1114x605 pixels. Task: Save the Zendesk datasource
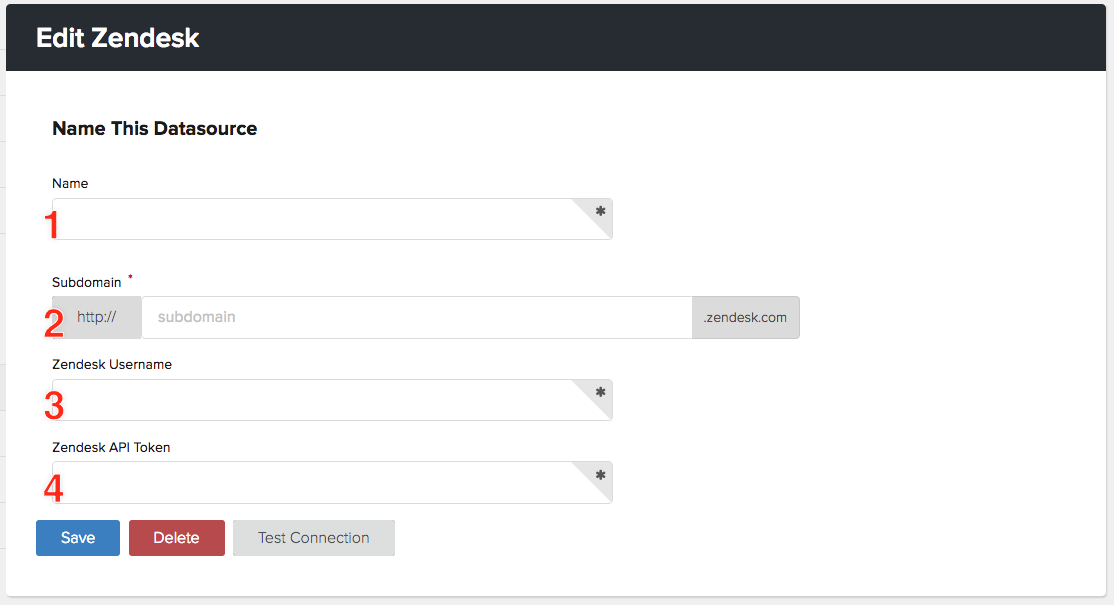point(78,538)
